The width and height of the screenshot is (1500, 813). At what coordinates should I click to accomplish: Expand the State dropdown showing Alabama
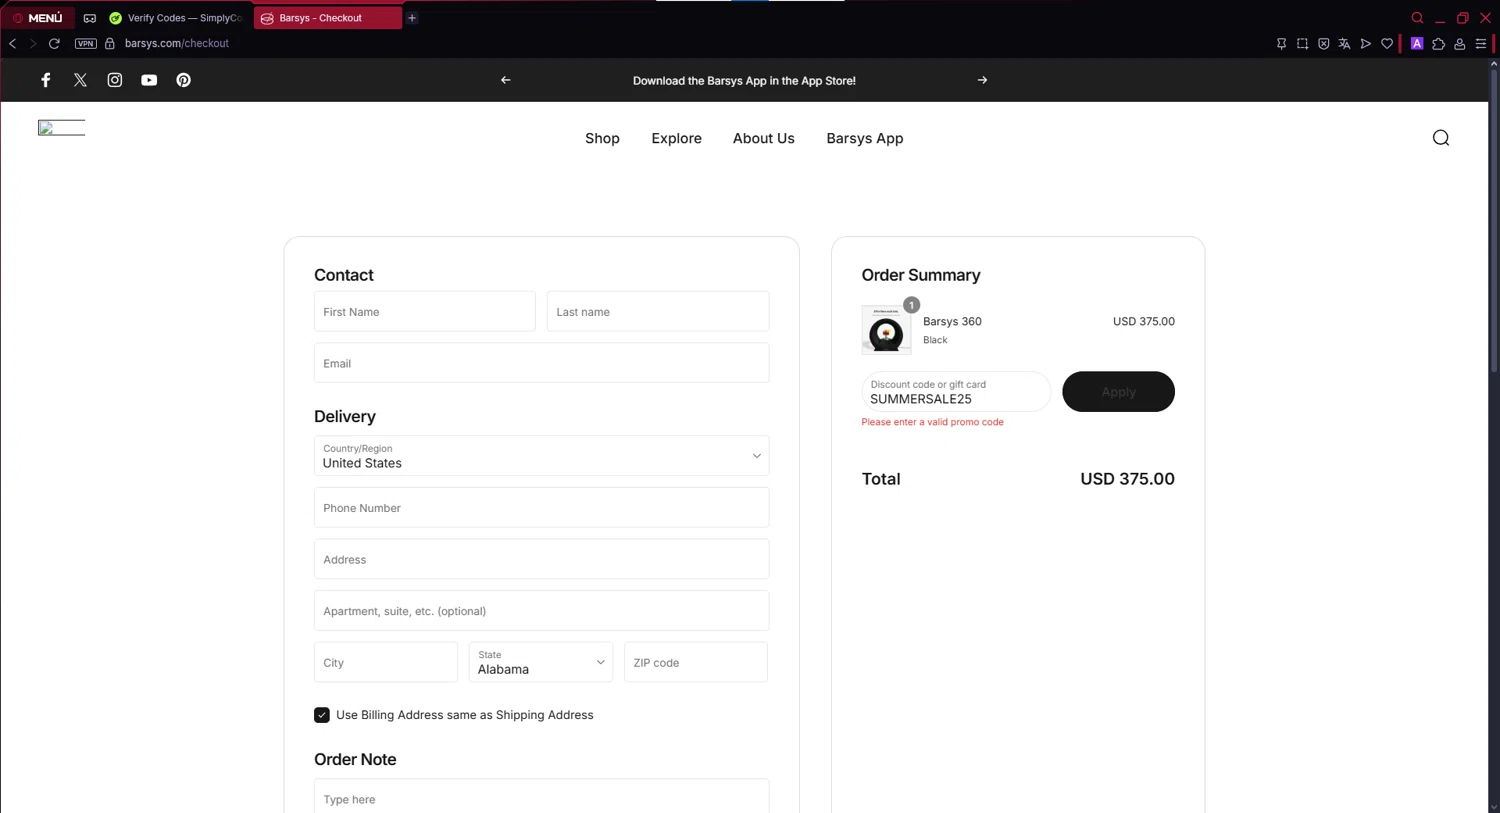(x=541, y=662)
